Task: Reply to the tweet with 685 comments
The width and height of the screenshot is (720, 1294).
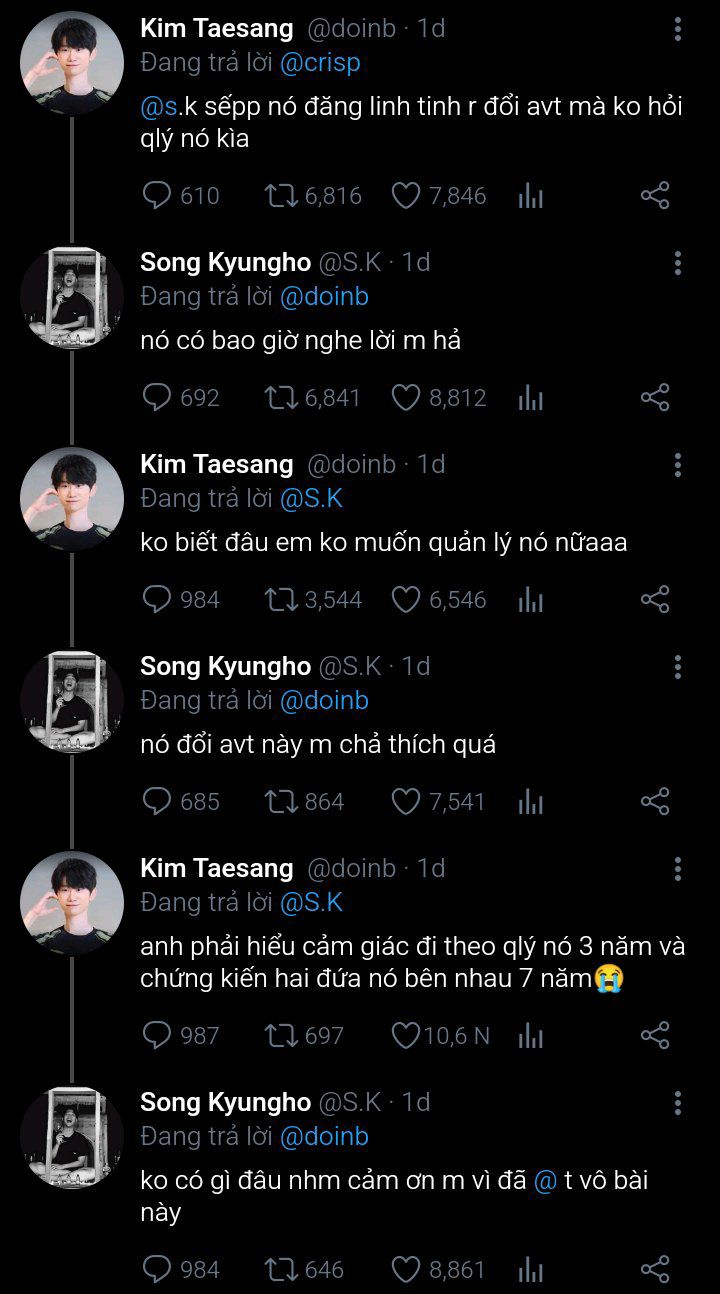Action: click(158, 801)
